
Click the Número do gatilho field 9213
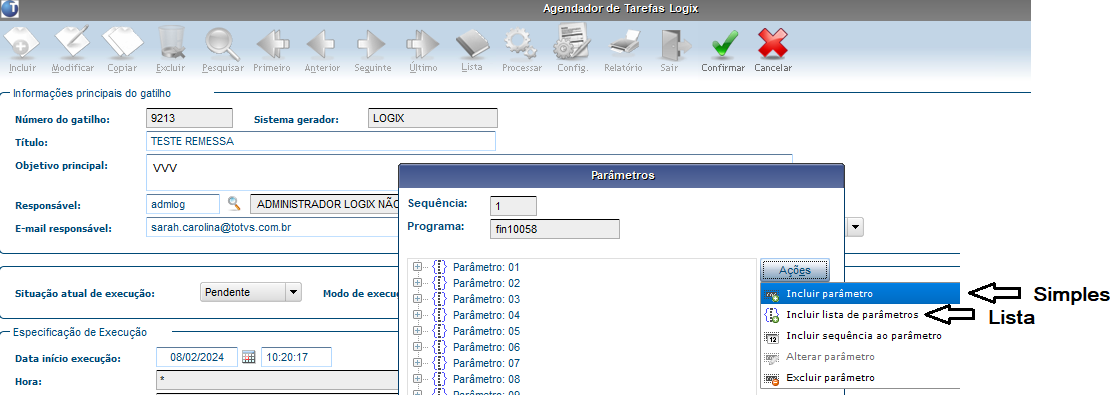tap(189, 118)
